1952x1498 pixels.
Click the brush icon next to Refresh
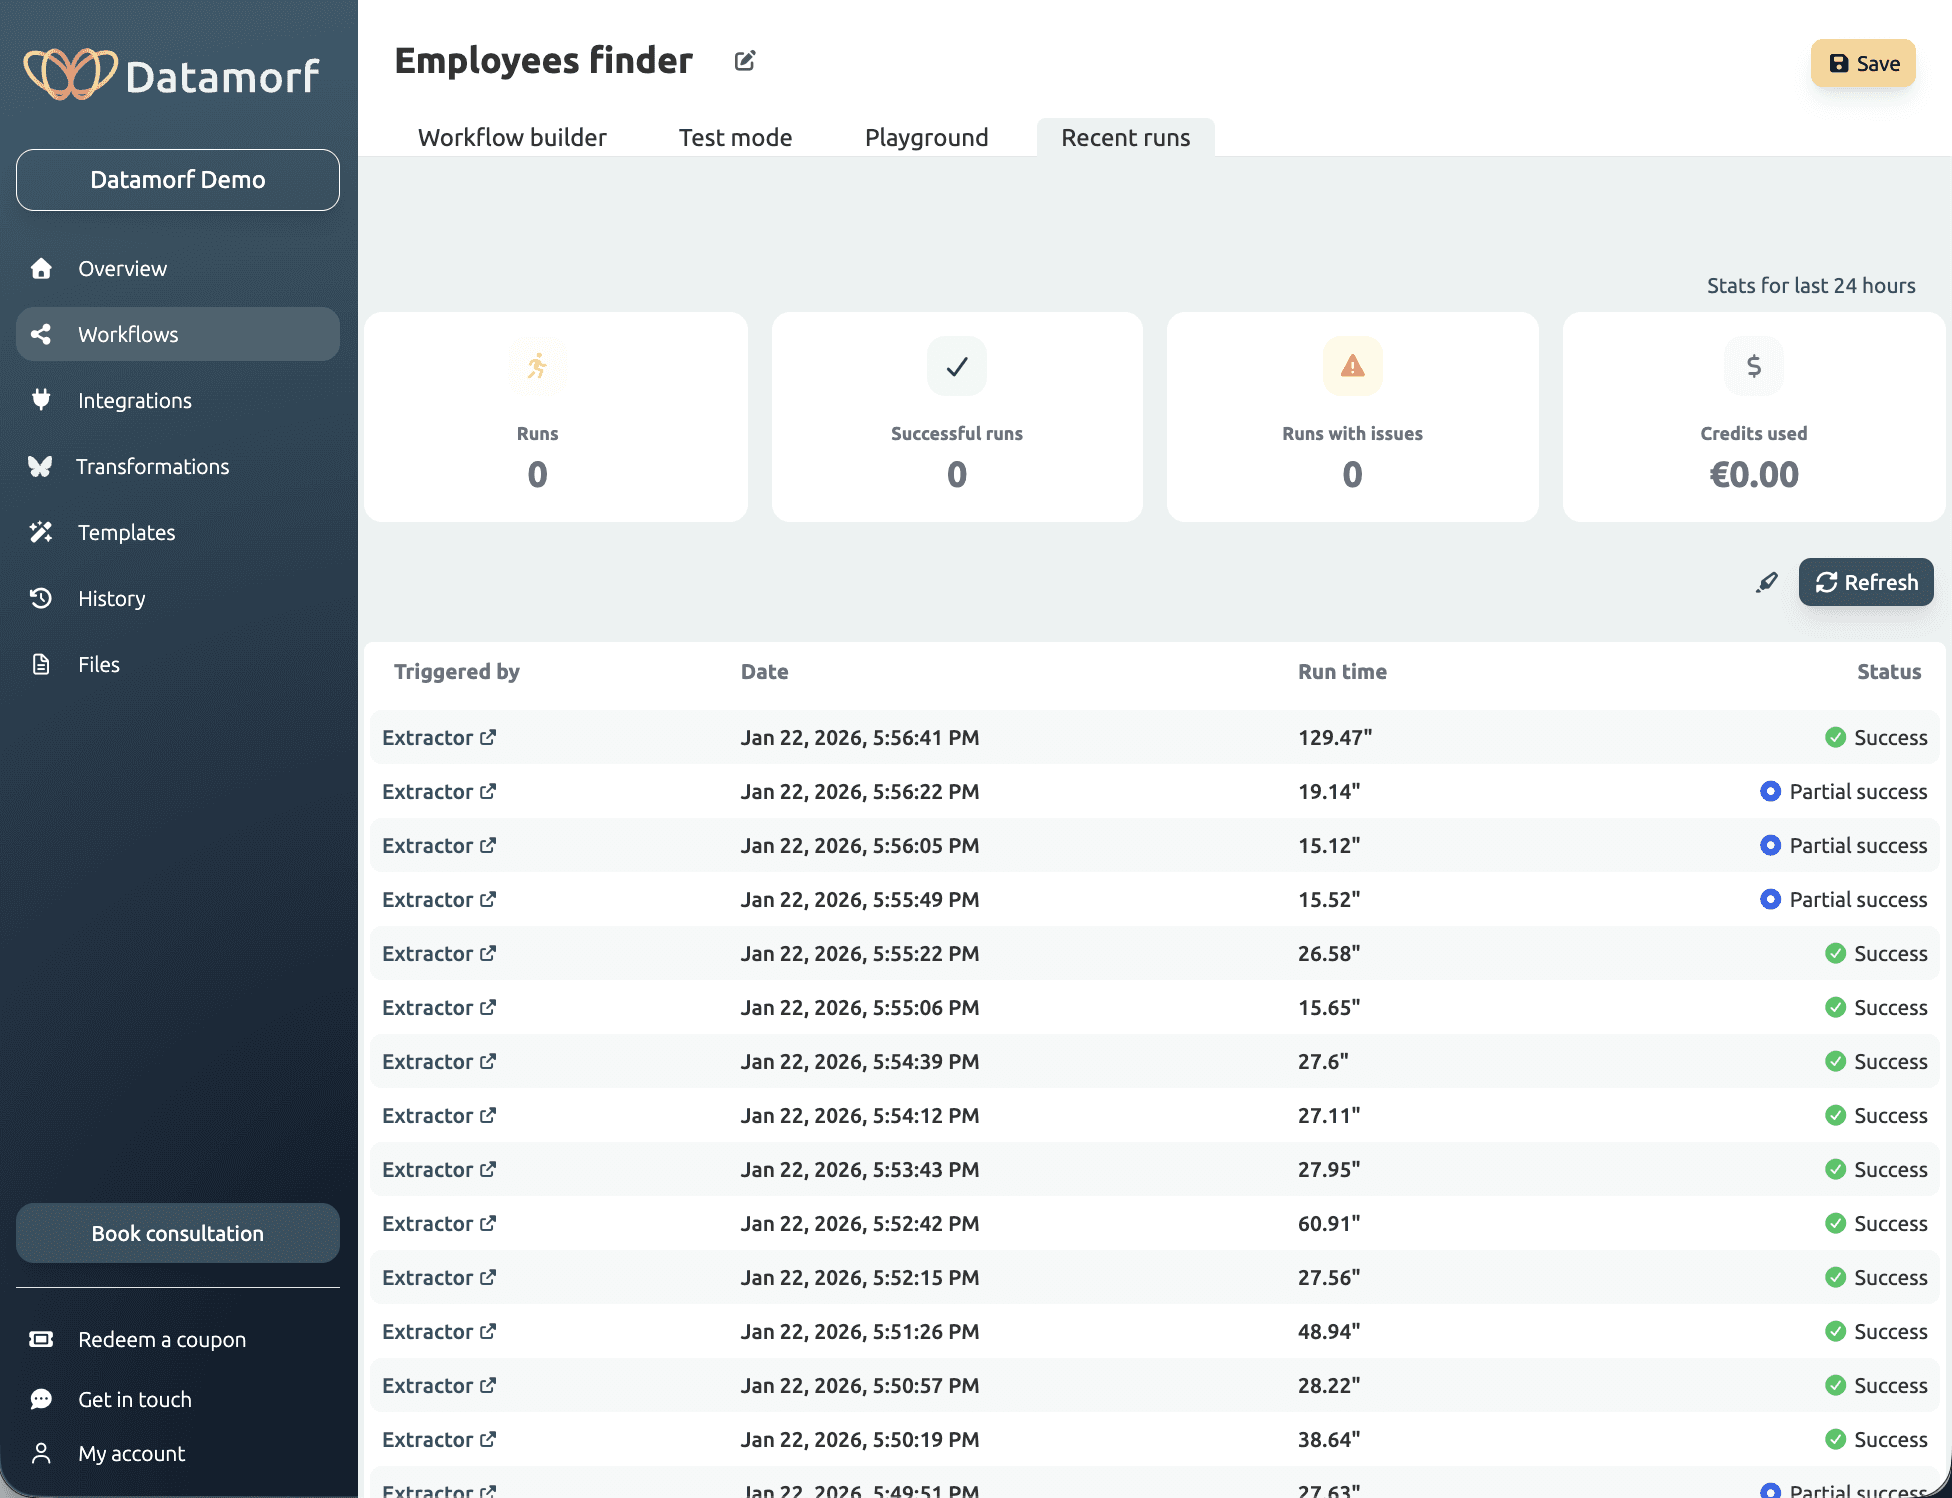click(1767, 582)
